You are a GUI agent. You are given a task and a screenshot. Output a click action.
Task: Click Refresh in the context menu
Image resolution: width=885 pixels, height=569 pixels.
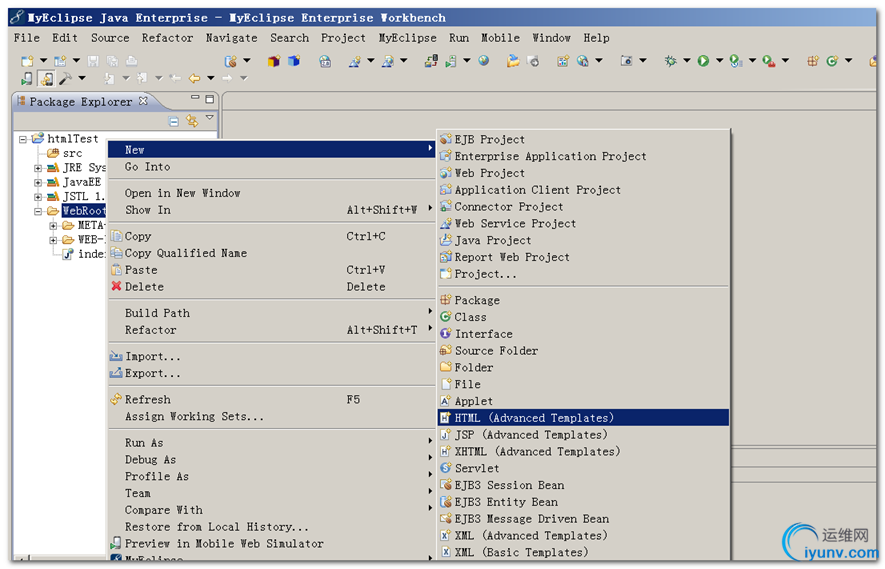(x=147, y=400)
